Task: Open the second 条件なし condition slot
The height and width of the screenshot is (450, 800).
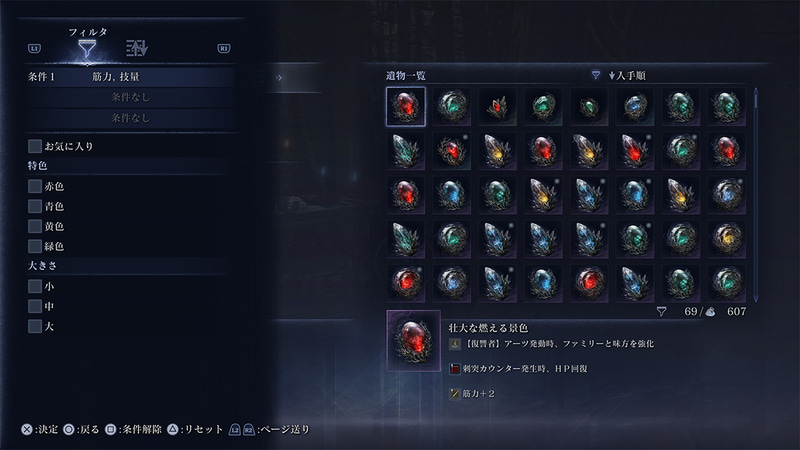Action: pos(131,97)
